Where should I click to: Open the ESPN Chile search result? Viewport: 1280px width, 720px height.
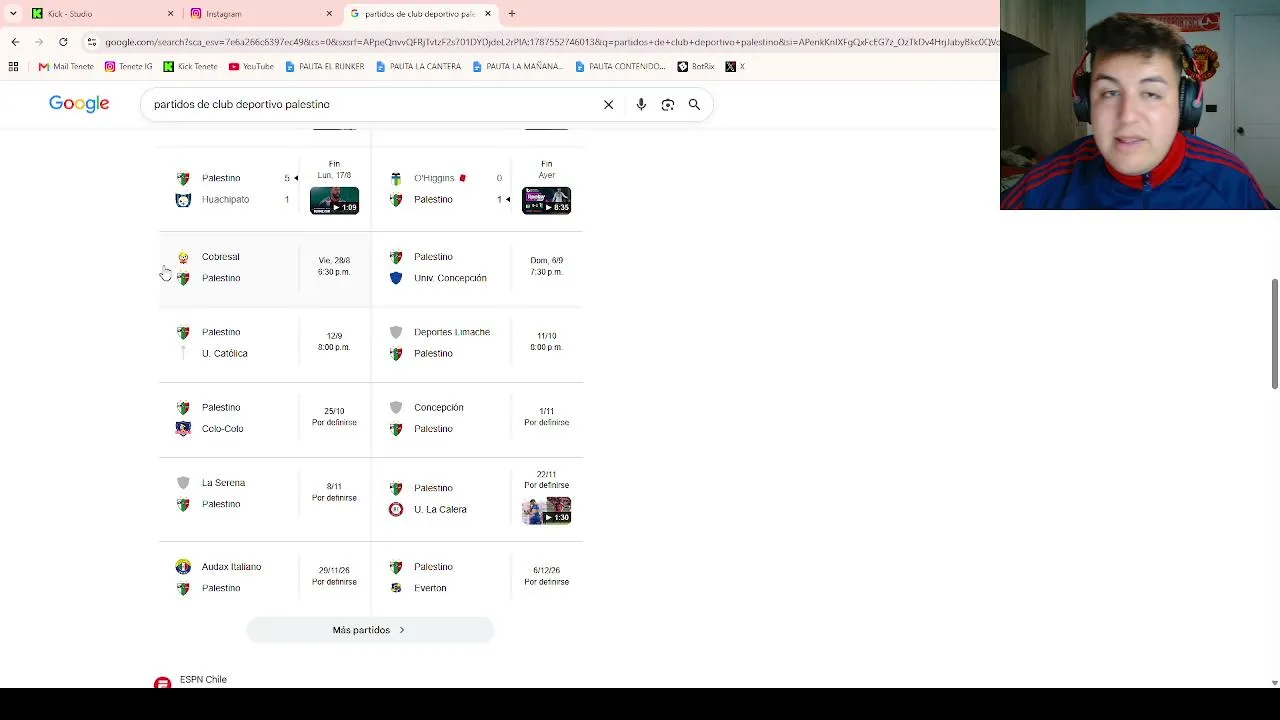203,680
